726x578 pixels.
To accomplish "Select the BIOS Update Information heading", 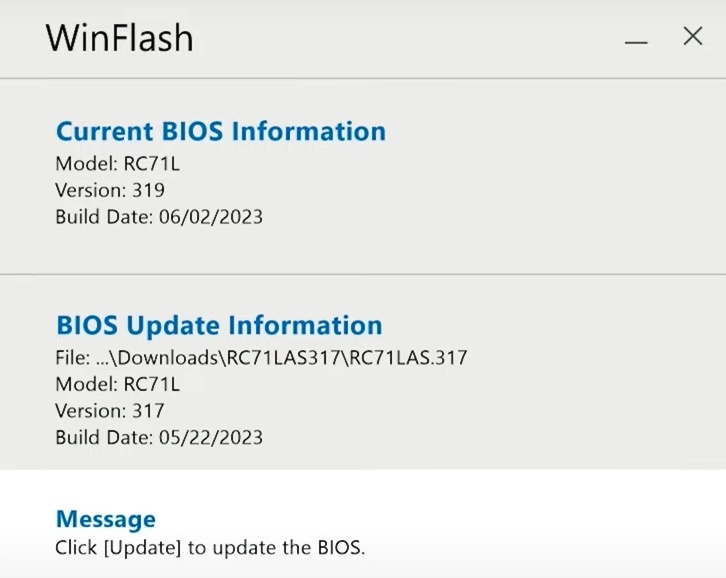I will (219, 325).
